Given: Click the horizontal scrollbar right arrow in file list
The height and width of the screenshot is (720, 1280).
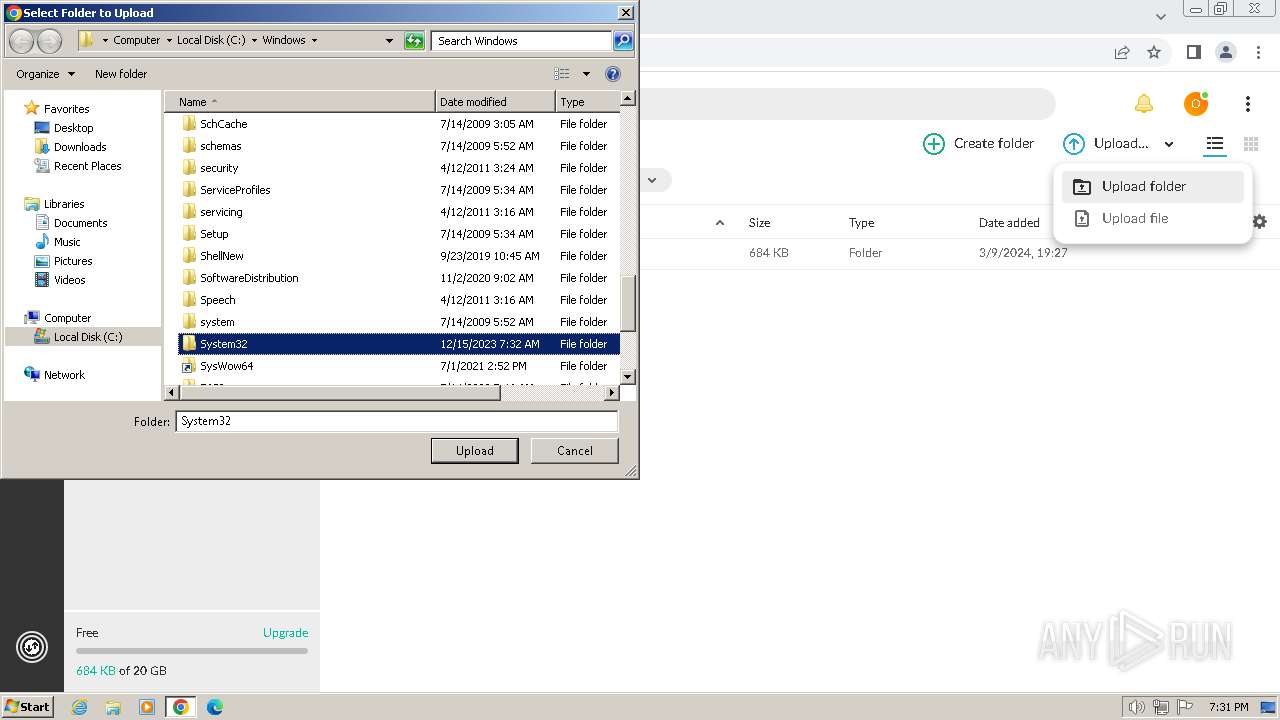Looking at the screenshot, I should tap(612, 393).
